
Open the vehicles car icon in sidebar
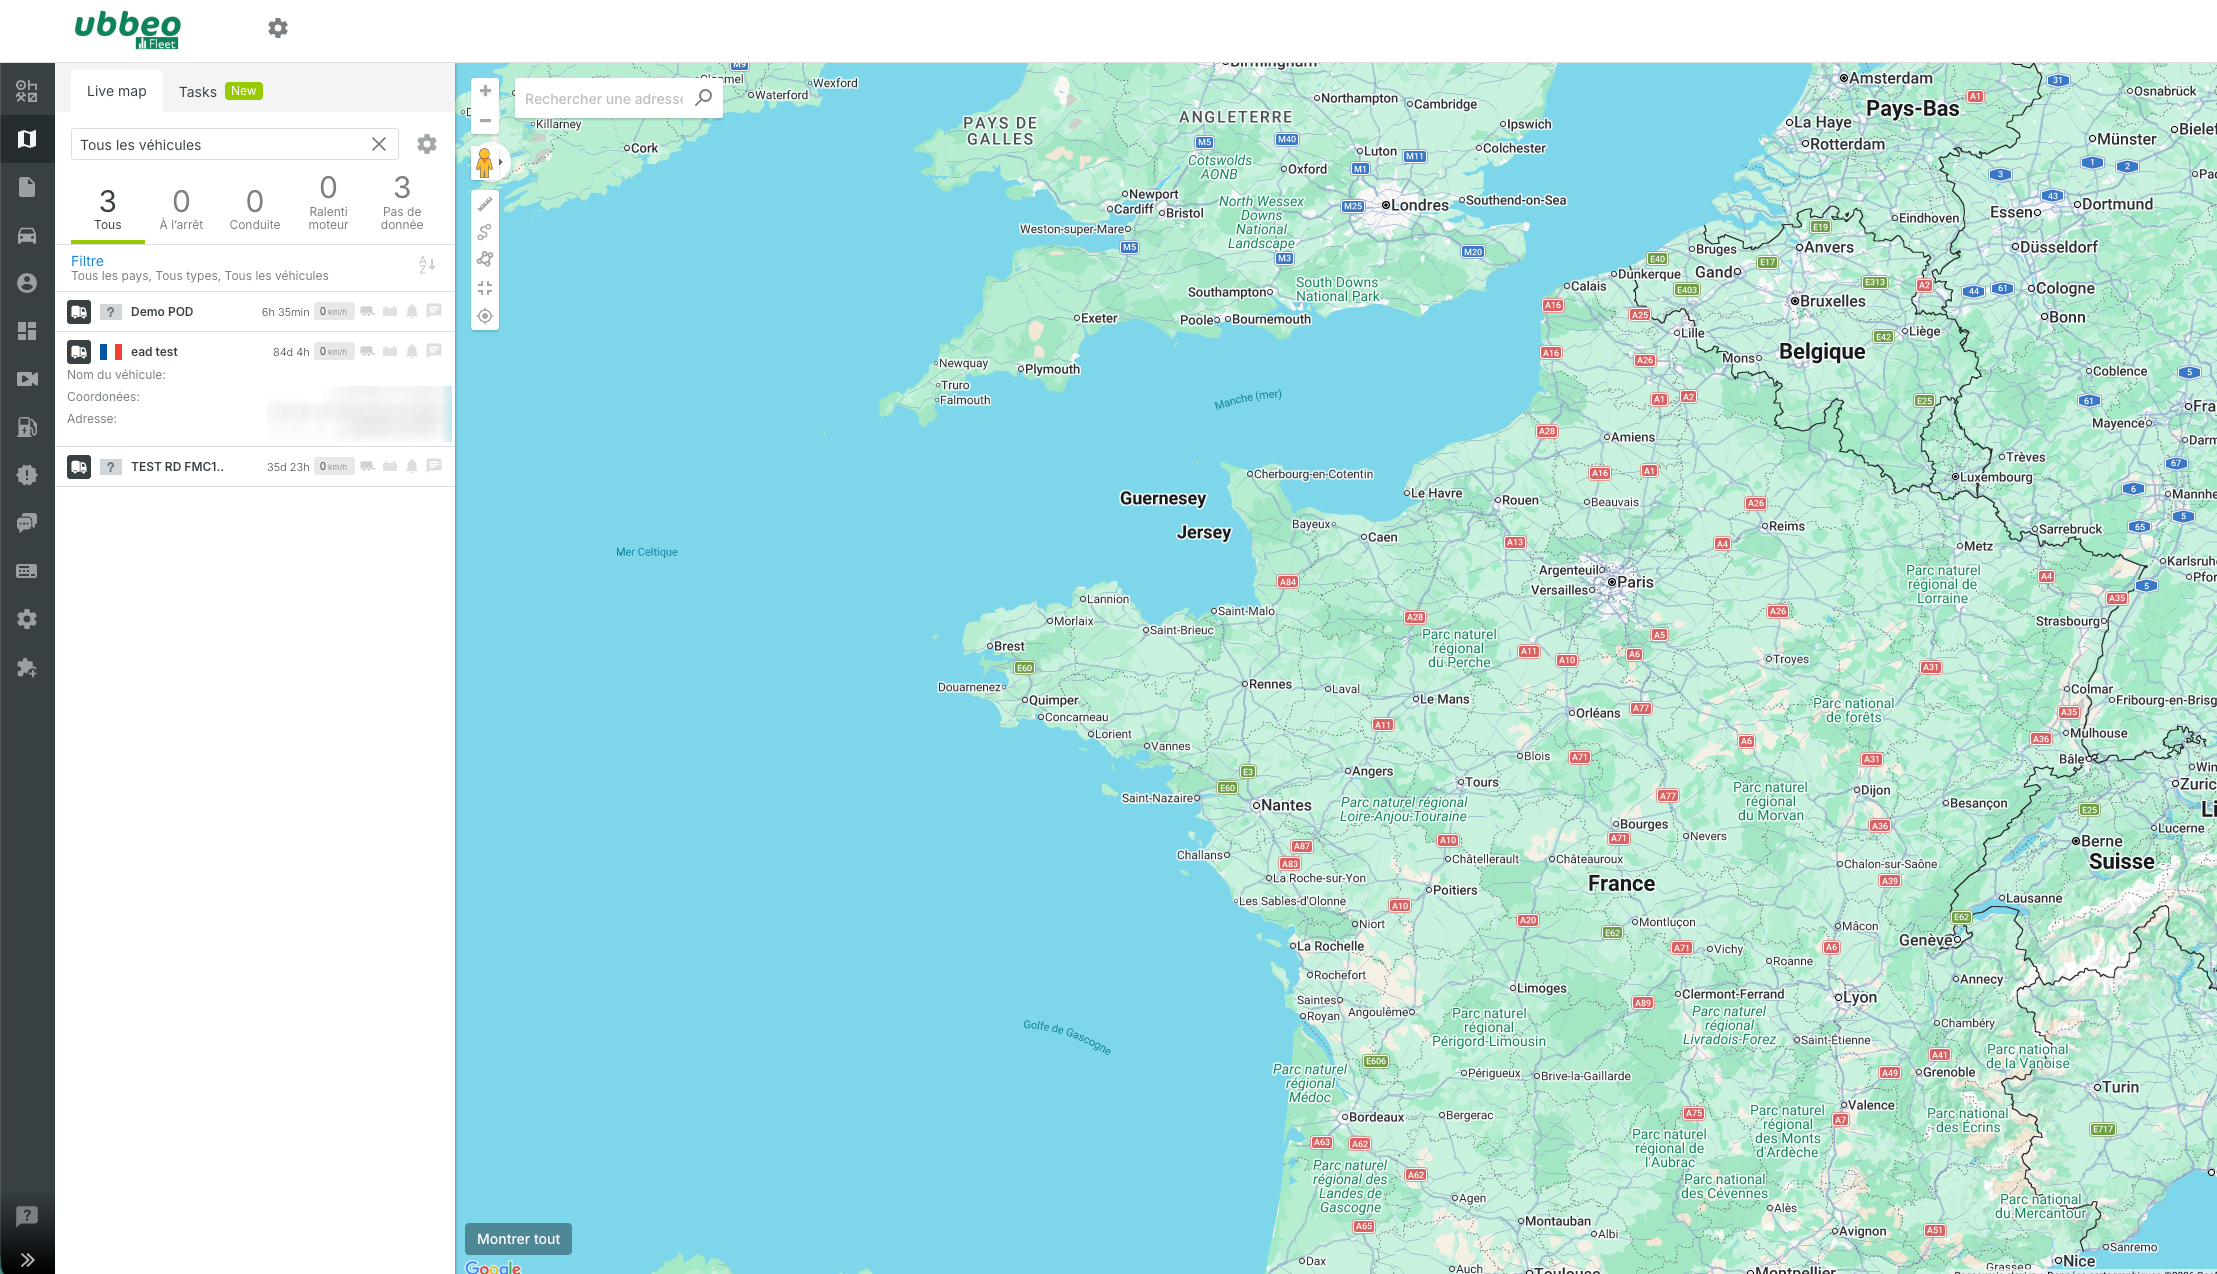tap(27, 235)
